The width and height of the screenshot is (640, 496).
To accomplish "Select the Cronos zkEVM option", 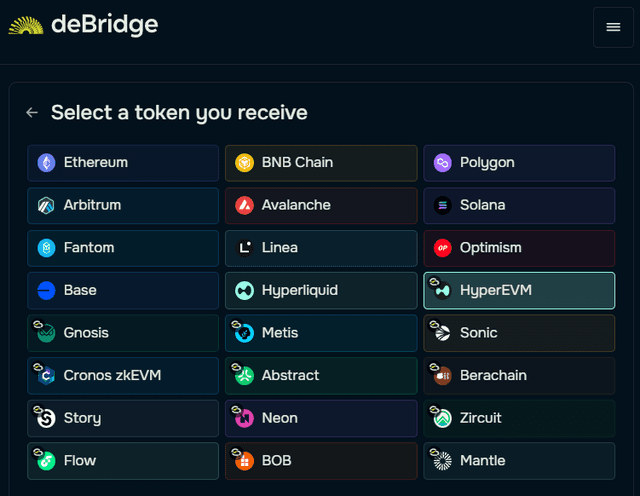I will click(123, 376).
